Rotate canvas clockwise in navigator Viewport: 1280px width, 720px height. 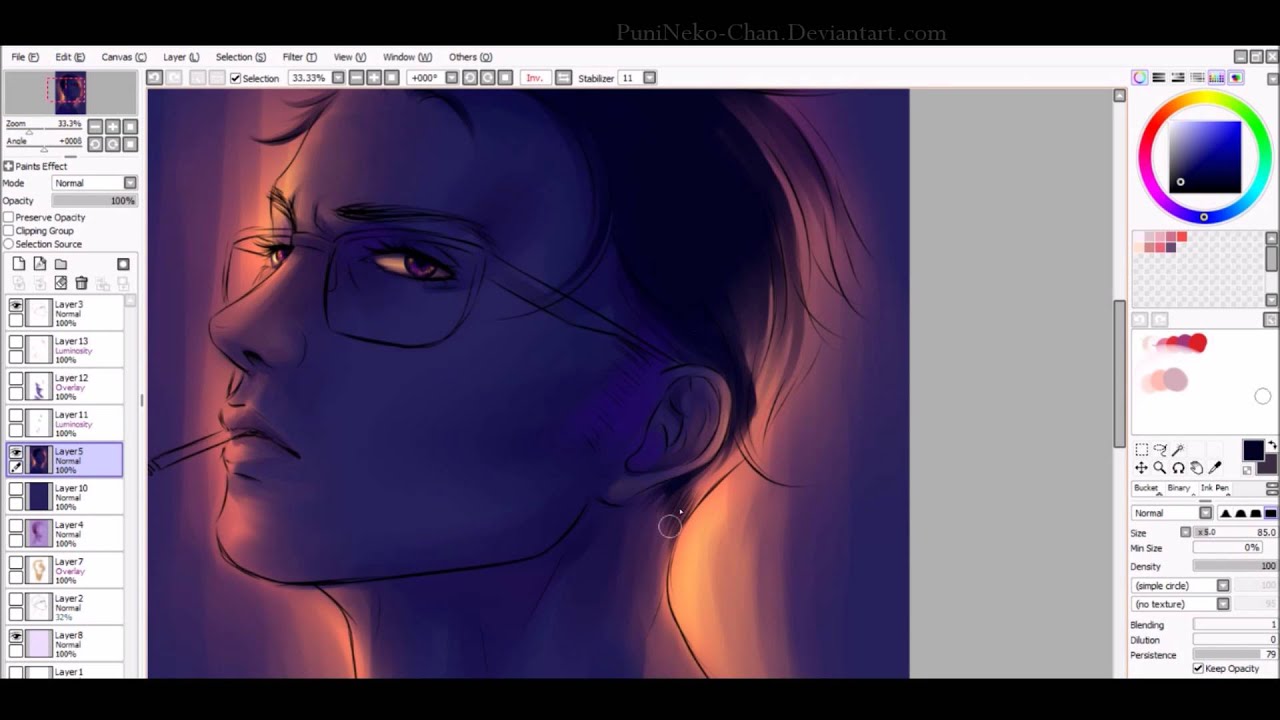point(113,144)
